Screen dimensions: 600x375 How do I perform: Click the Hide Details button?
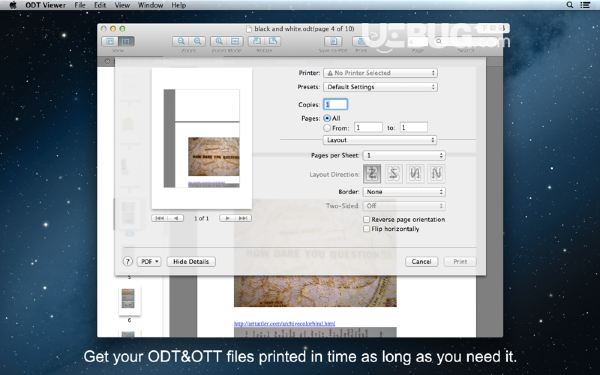coord(191,261)
